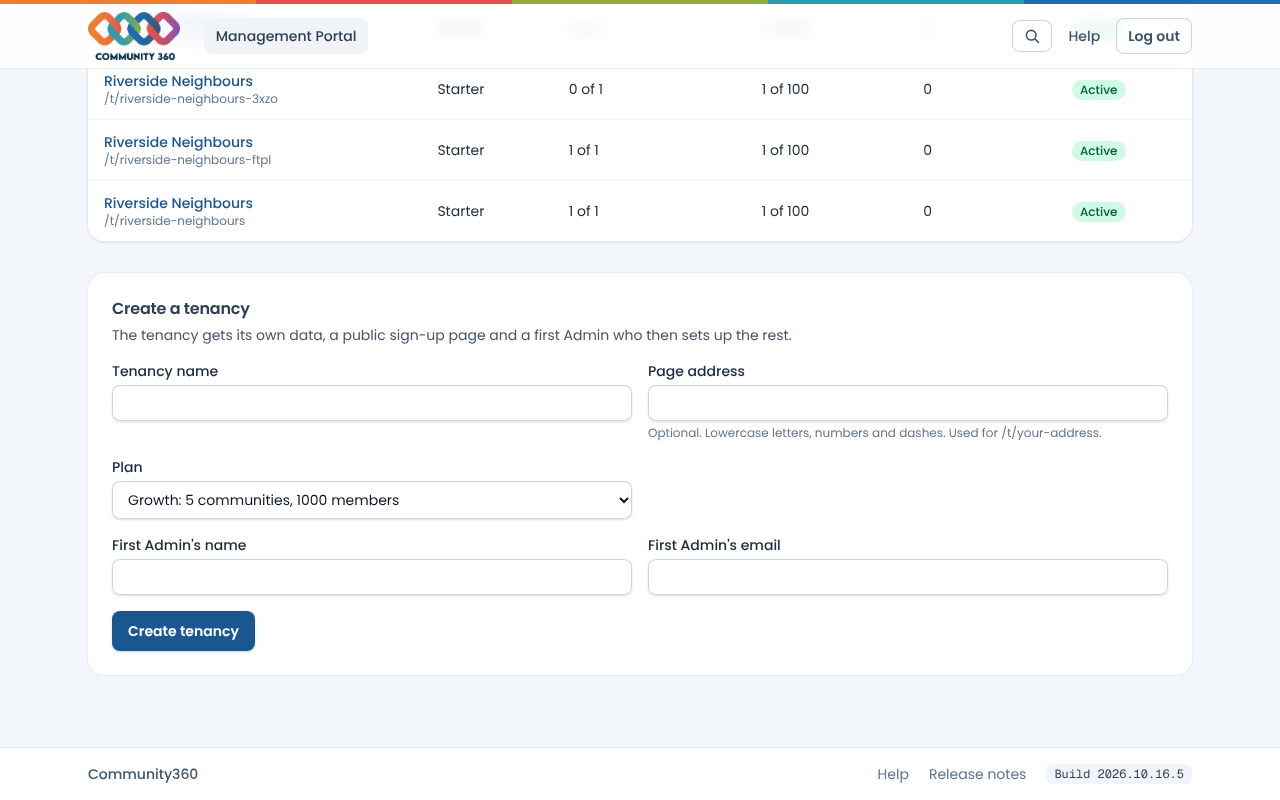This screenshot has height=800, width=1280.
Task: Submit with the Create tenancy button
Action: tap(183, 631)
